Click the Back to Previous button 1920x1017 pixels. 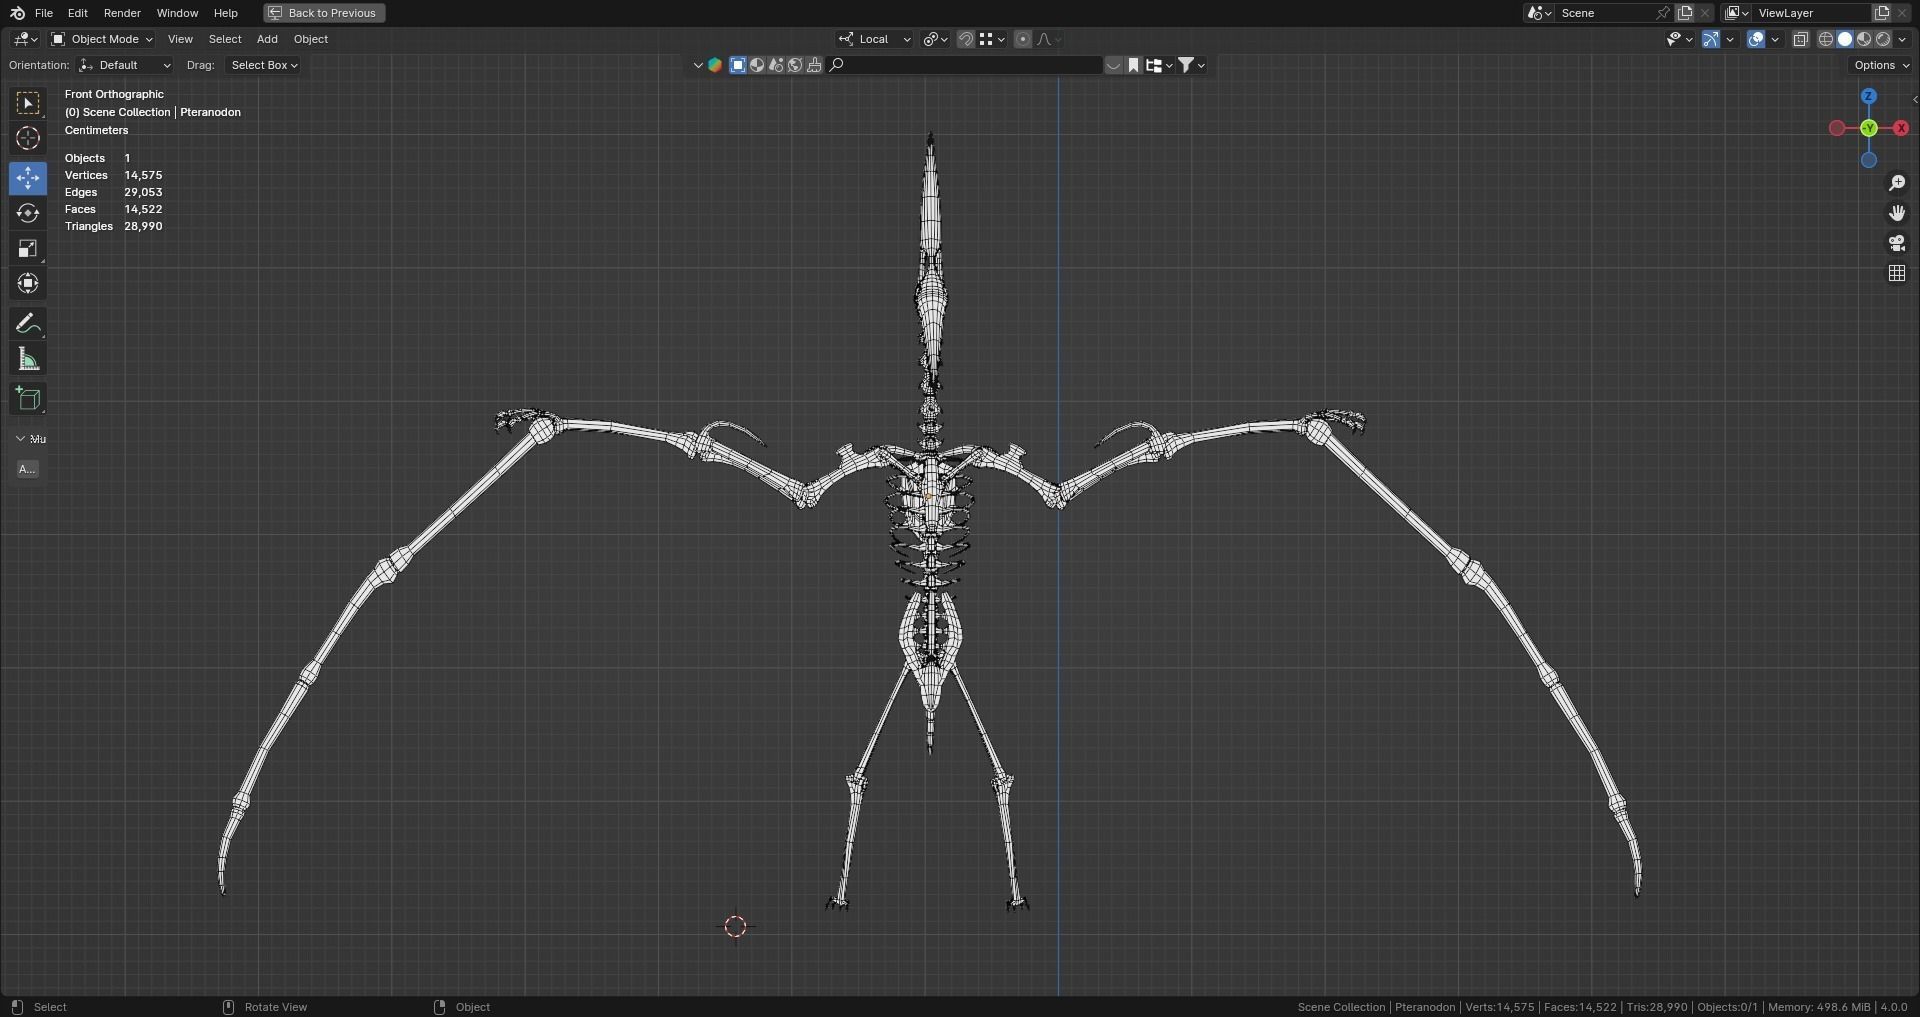click(324, 13)
